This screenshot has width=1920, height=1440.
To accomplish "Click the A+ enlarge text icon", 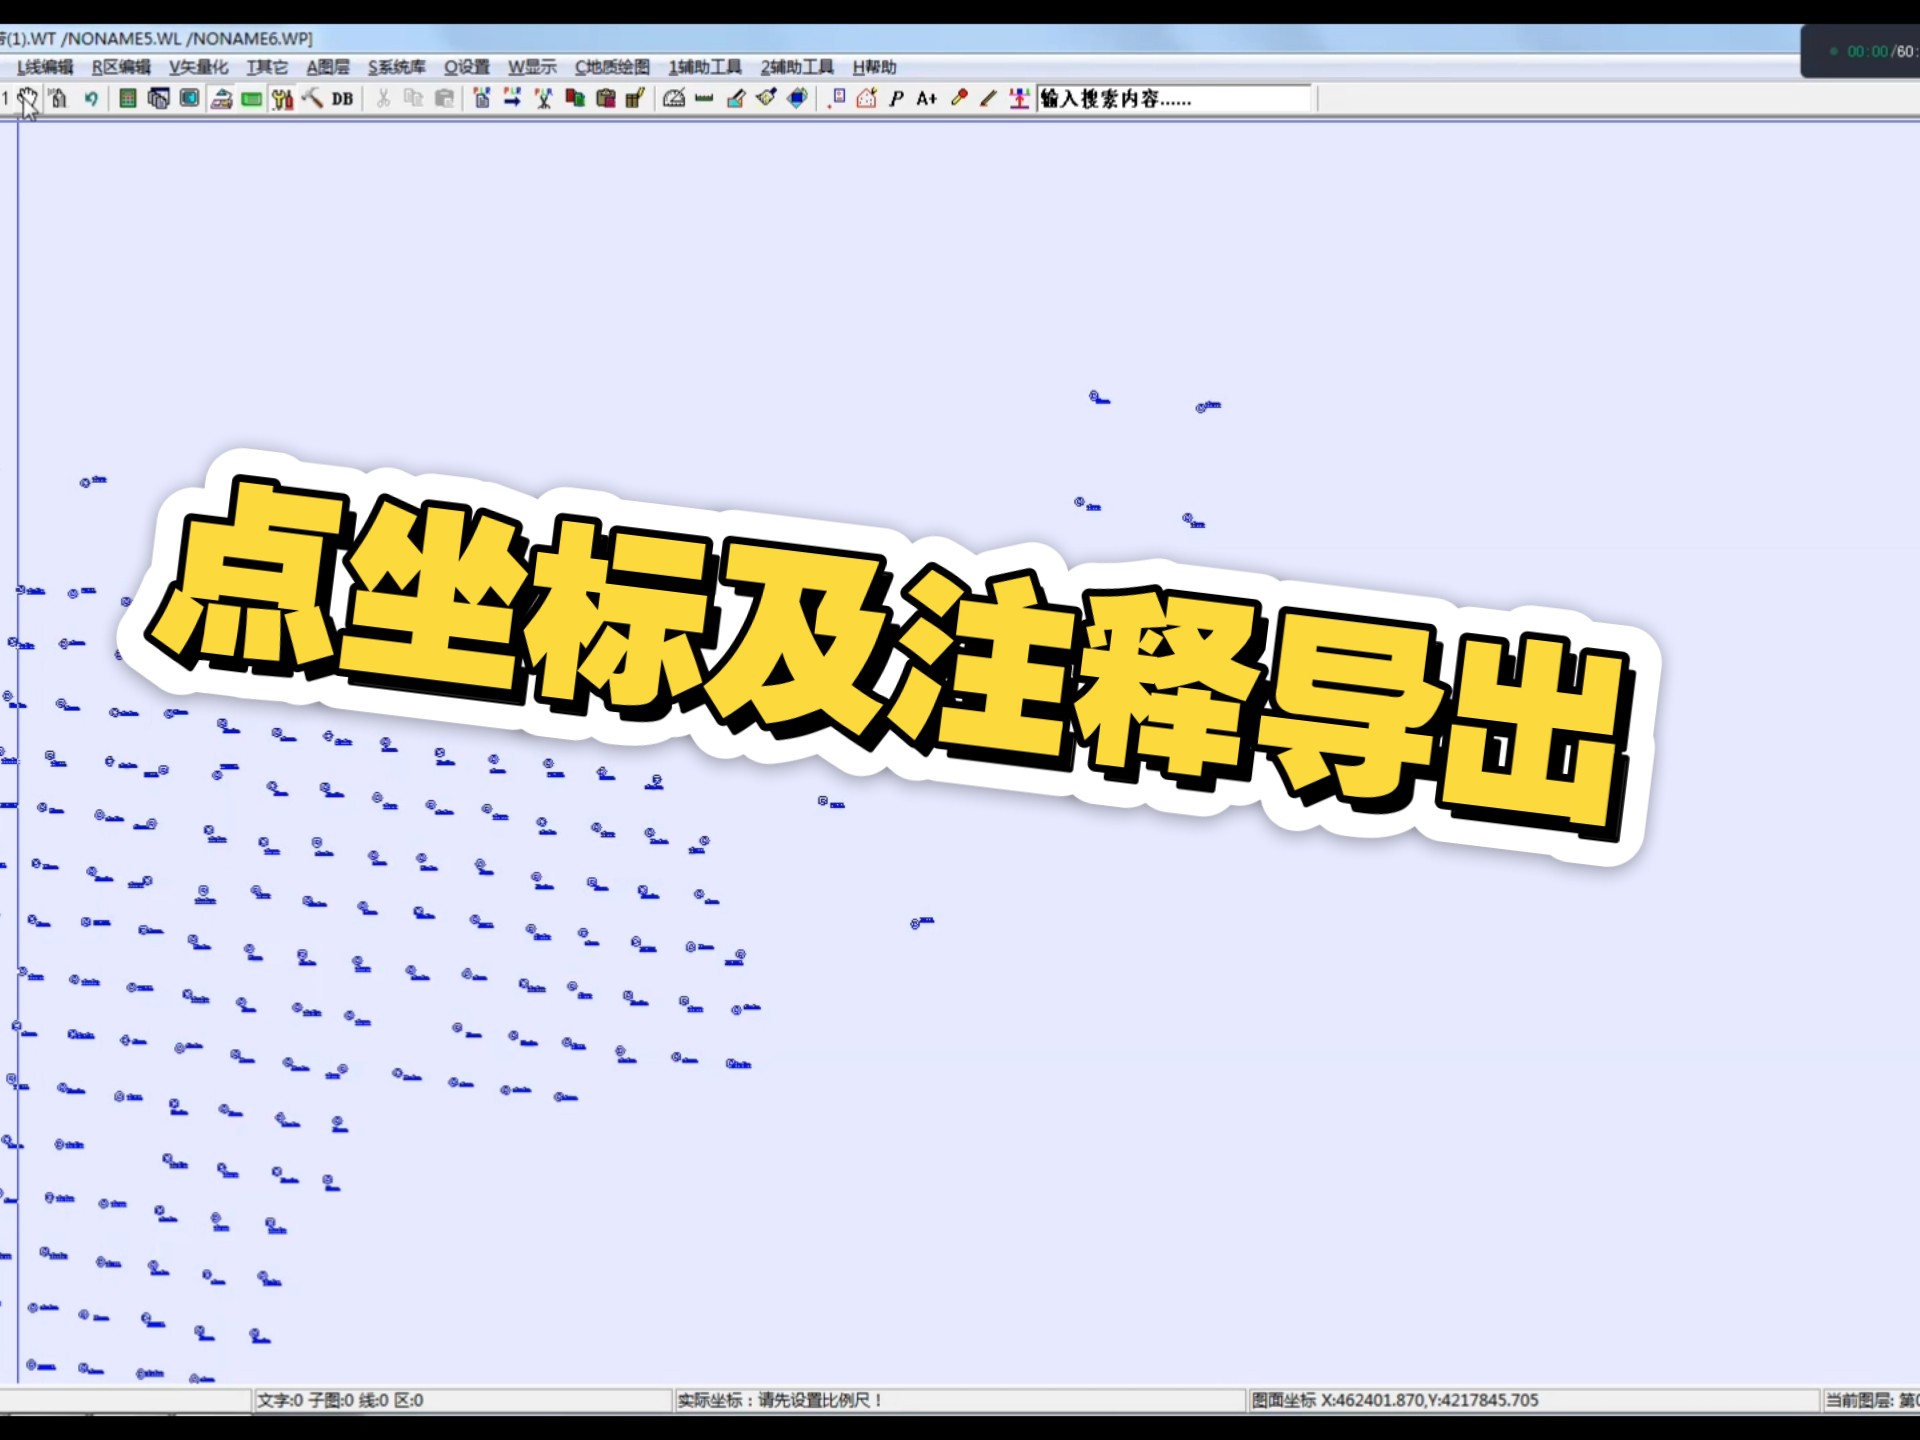I will pyautogui.click(x=925, y=99).
